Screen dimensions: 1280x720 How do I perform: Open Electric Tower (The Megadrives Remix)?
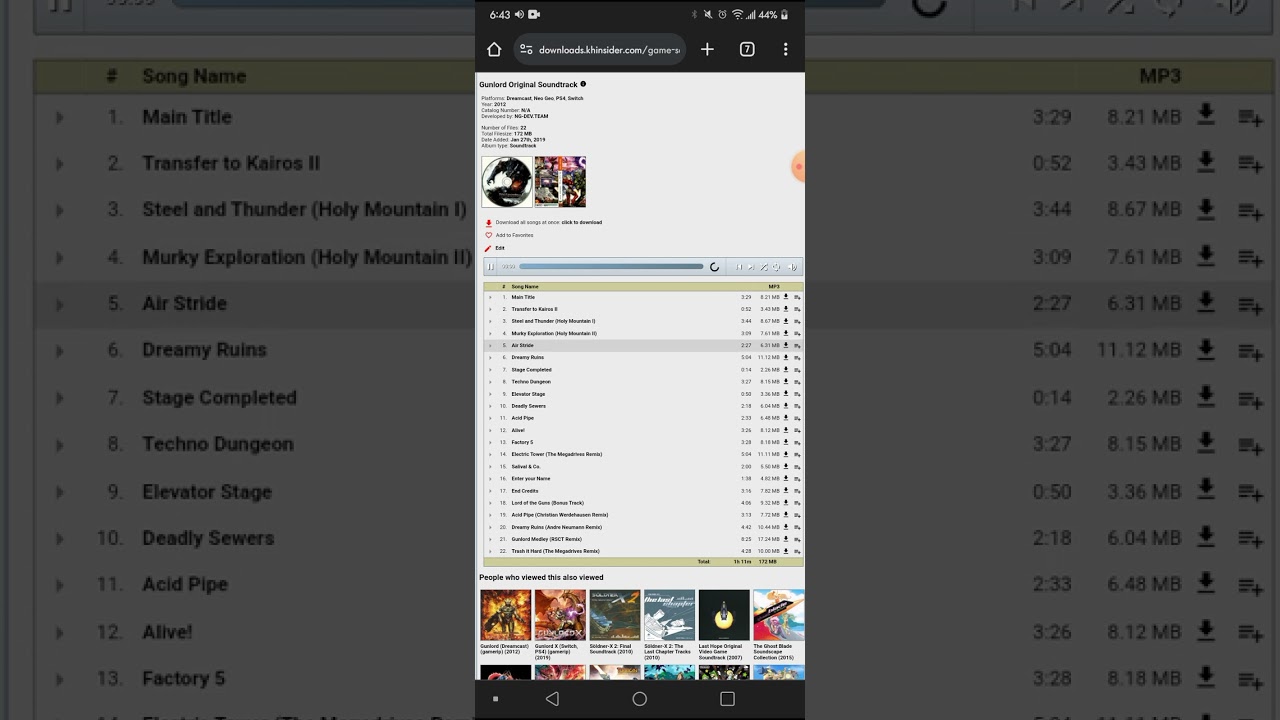pyautogui.click(x=557, y=454)
